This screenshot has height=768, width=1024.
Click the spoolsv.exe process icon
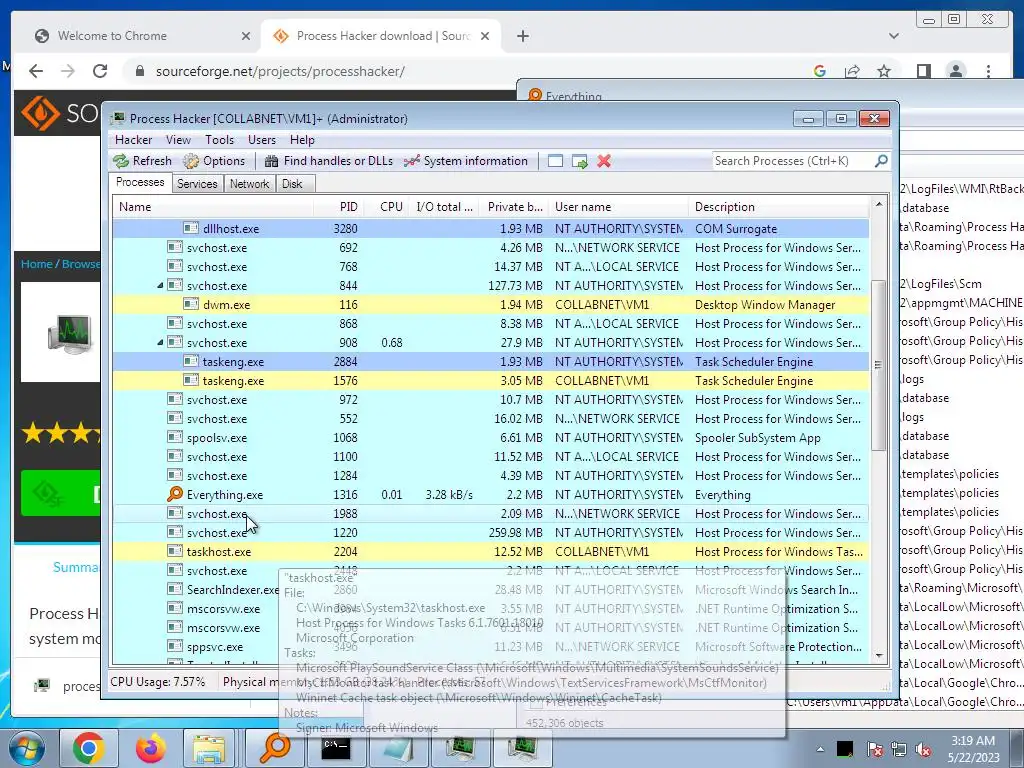pyautogui.click(x=174, y=438)
